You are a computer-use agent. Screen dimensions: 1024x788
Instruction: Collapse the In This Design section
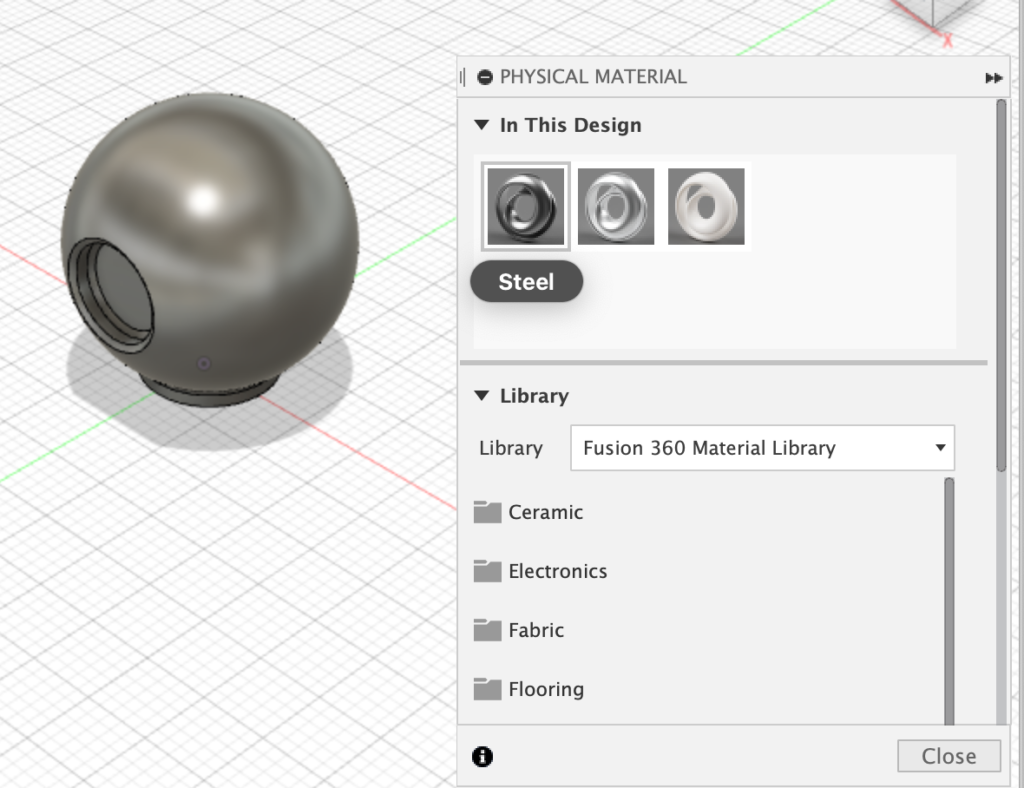pos(482,126)
